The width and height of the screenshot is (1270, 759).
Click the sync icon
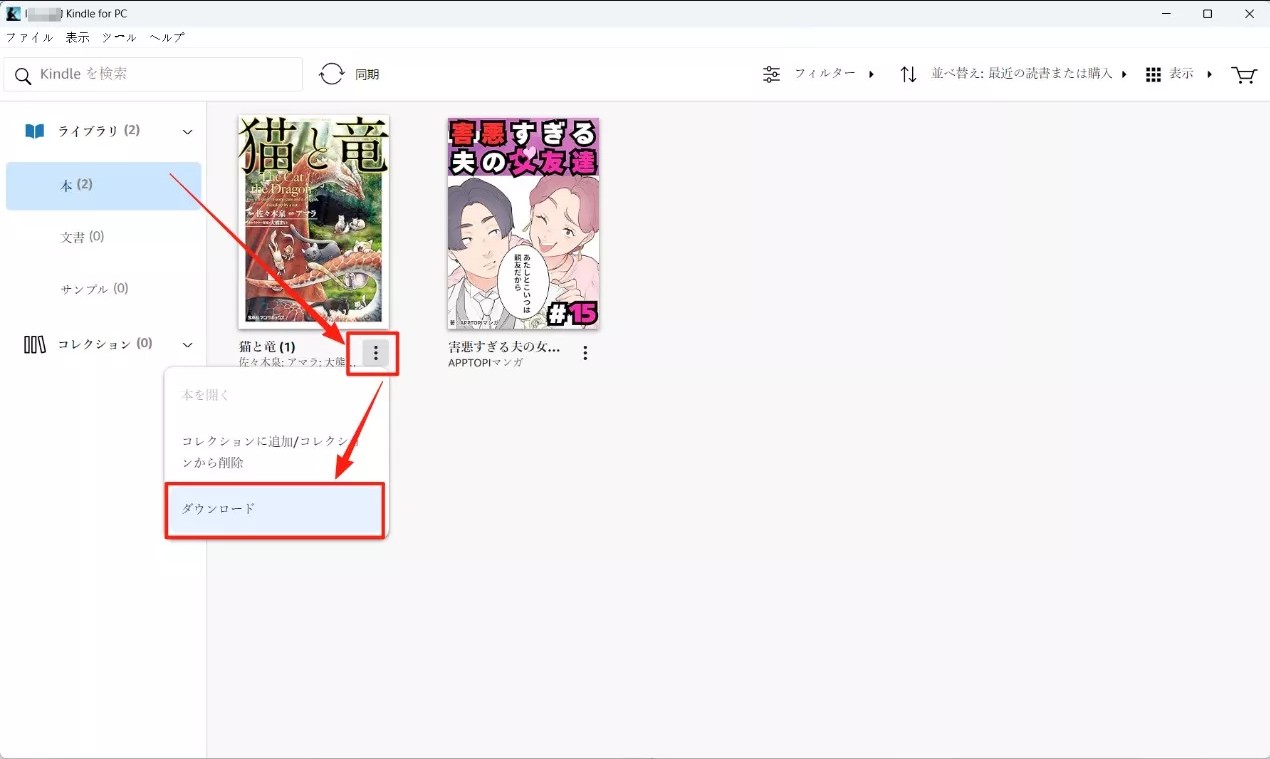[x=331, y=74]
